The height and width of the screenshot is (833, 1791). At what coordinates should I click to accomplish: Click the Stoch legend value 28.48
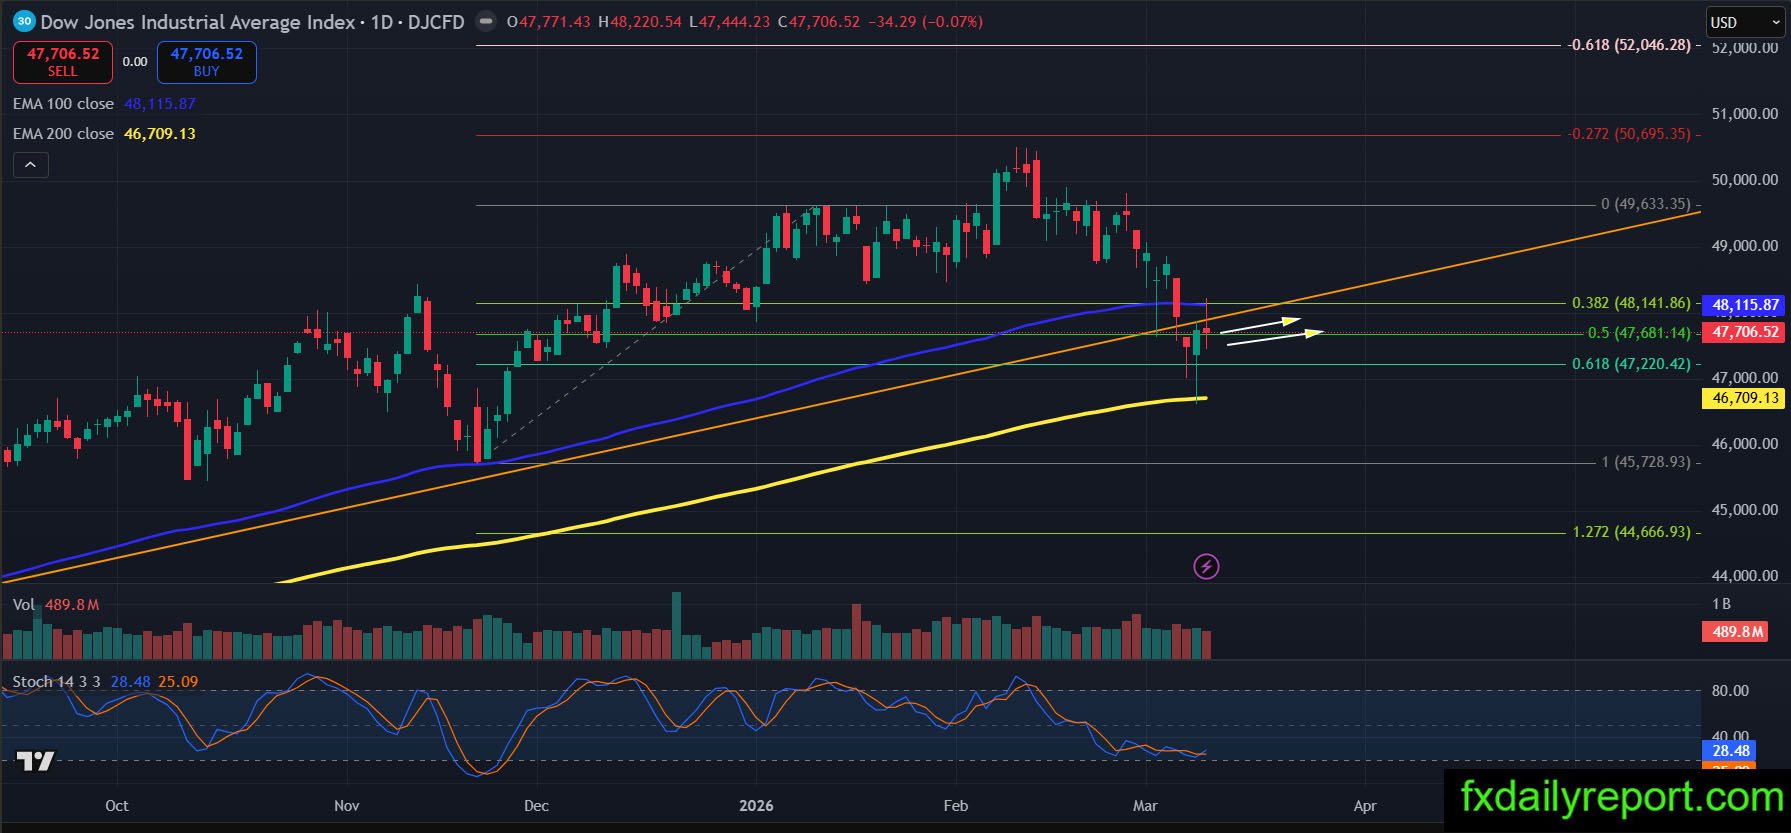(x=131, y=682)
